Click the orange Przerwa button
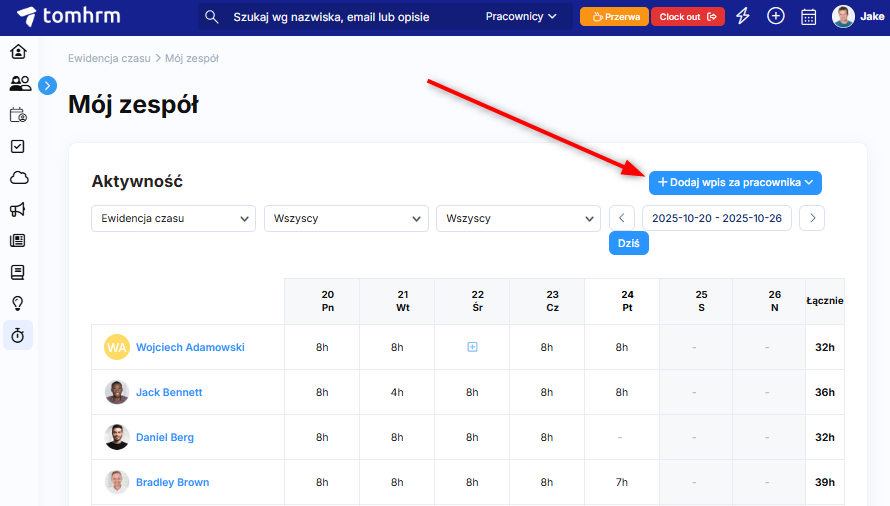This screenshot has height=506, width=890. pyautogui.click(x=614, y=17)
